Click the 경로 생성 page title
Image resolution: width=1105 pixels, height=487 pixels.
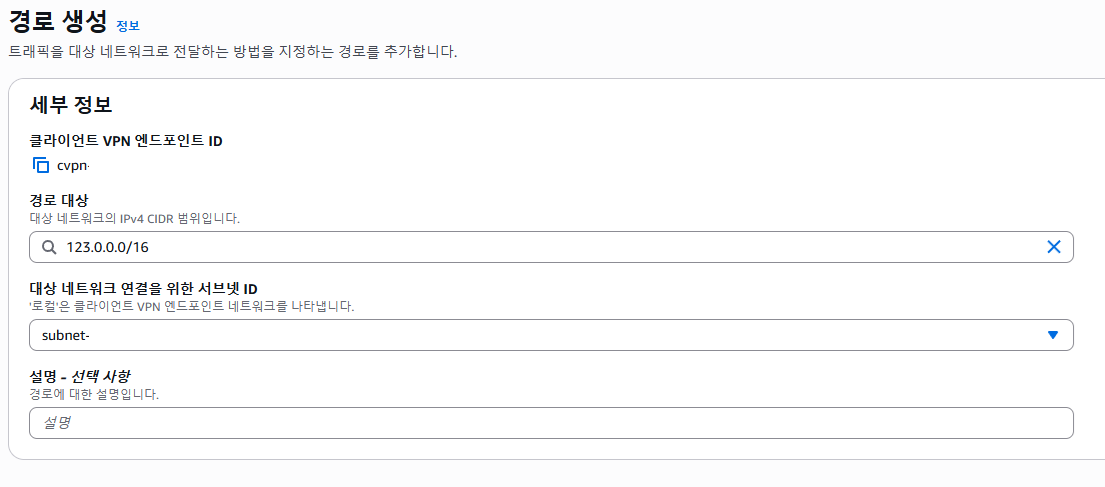pos(58,21)
